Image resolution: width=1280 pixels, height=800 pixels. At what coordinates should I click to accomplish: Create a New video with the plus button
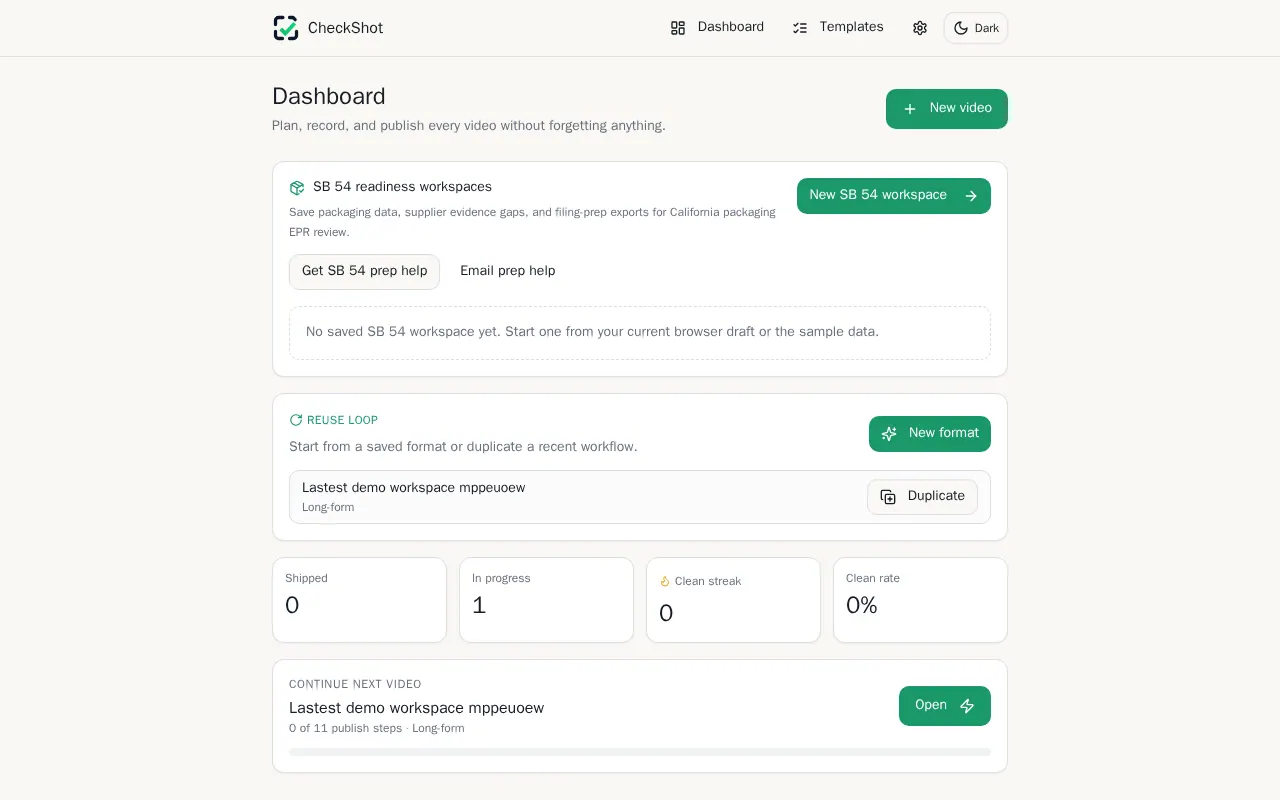coord(947,109)
